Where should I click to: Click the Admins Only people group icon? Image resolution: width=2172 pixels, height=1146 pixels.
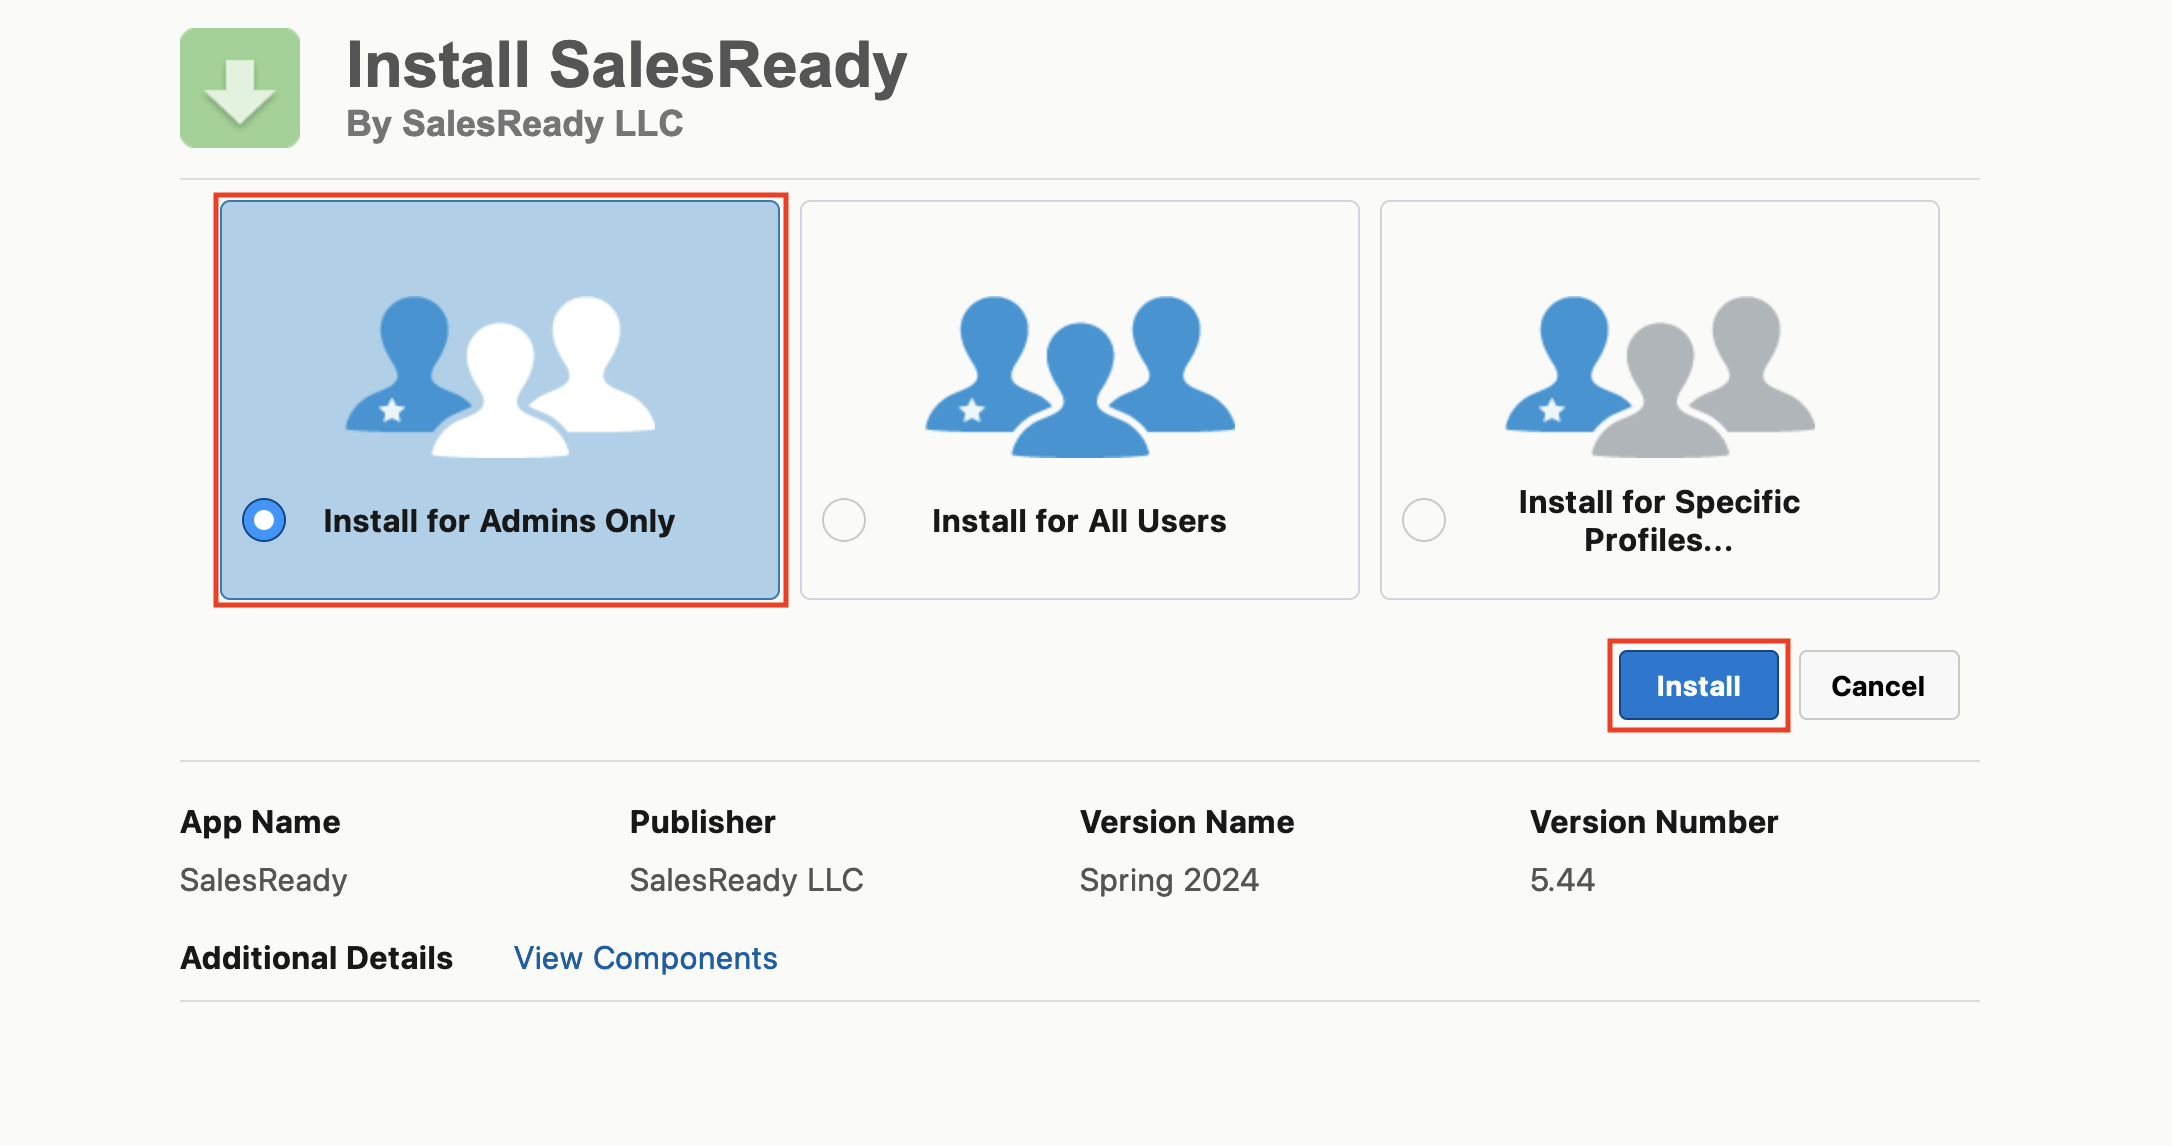pyautogui.click(x=500, y=377)
